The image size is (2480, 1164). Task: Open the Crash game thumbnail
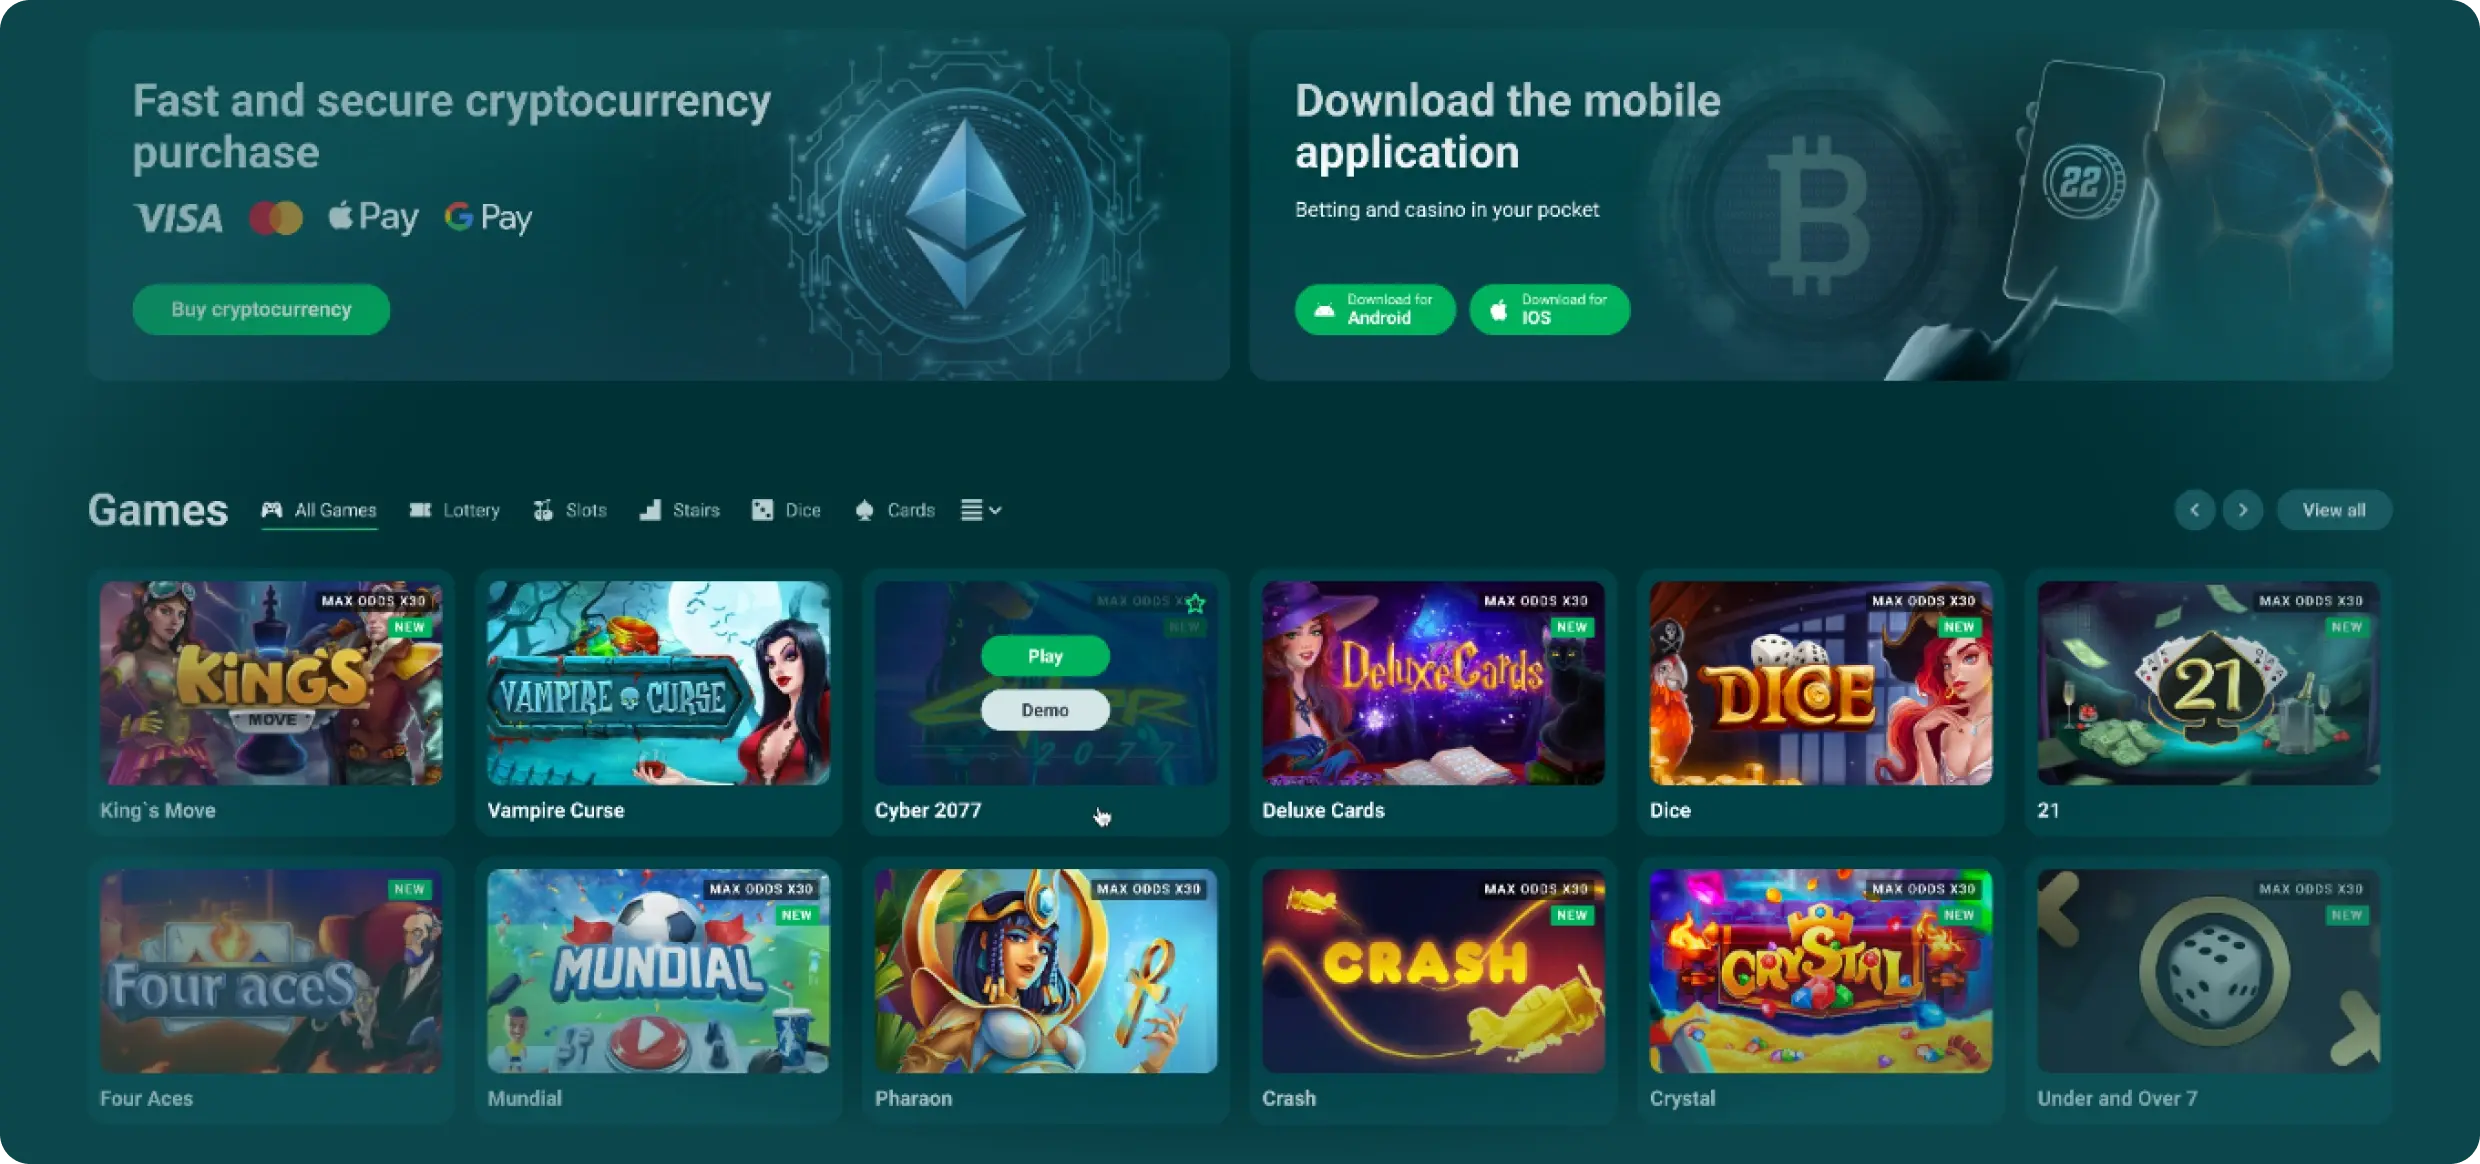click(1433, 971)
